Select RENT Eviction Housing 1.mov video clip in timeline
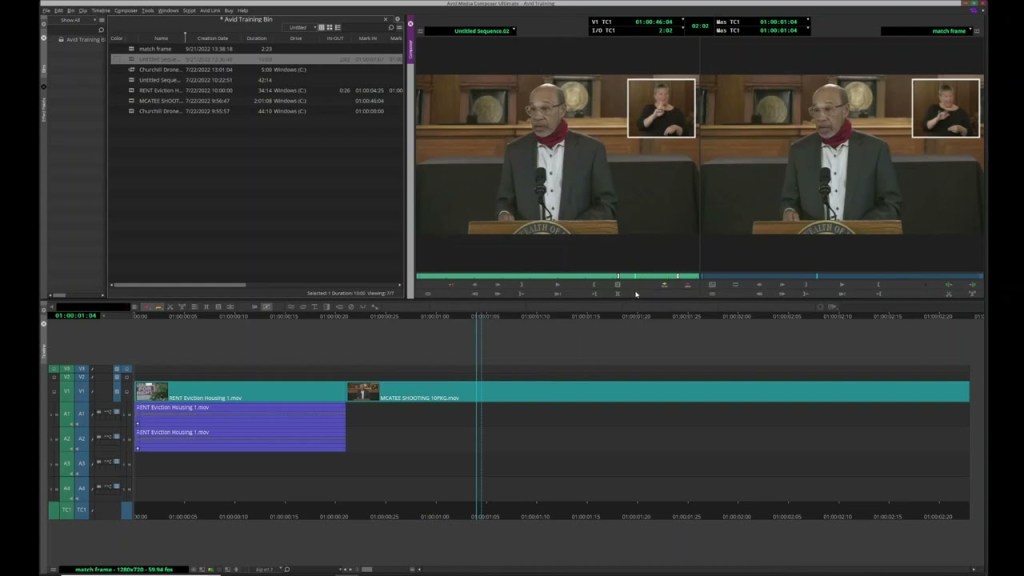 coord(240,392)
